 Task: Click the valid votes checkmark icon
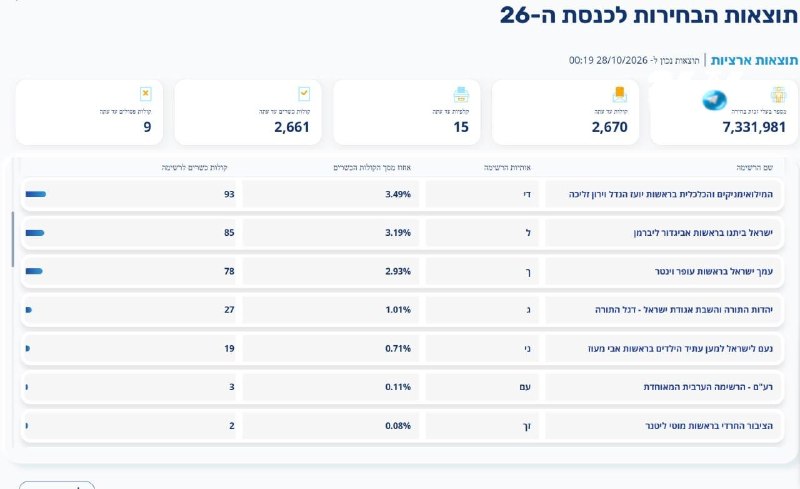click(x=304, y=94)
